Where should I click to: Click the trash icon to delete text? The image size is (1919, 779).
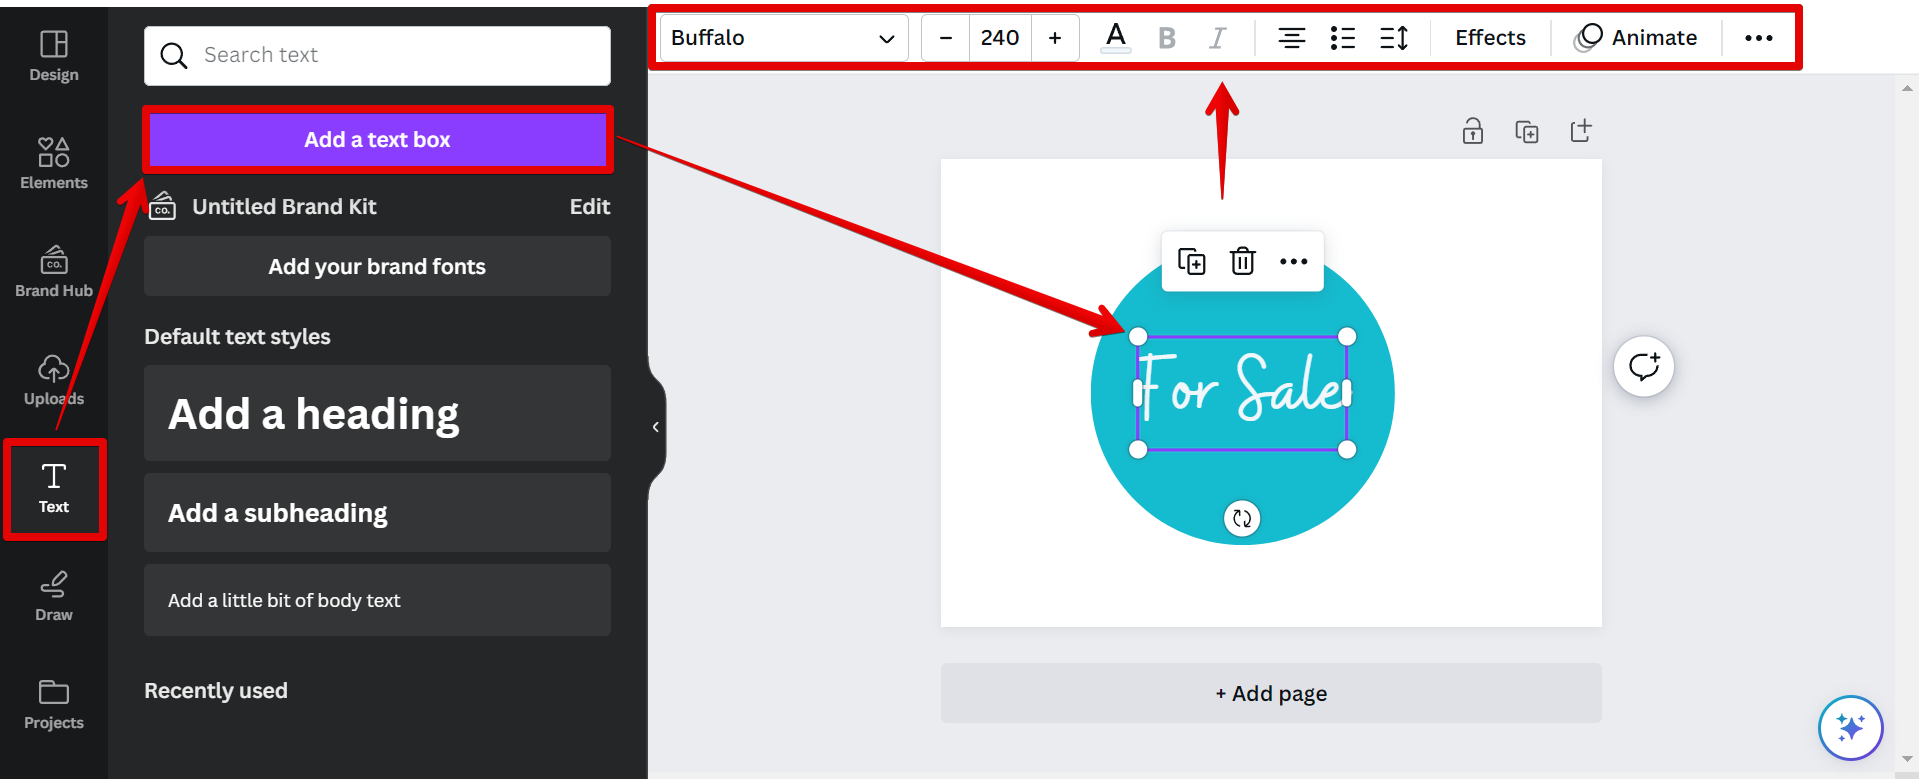coord(1242,261)
